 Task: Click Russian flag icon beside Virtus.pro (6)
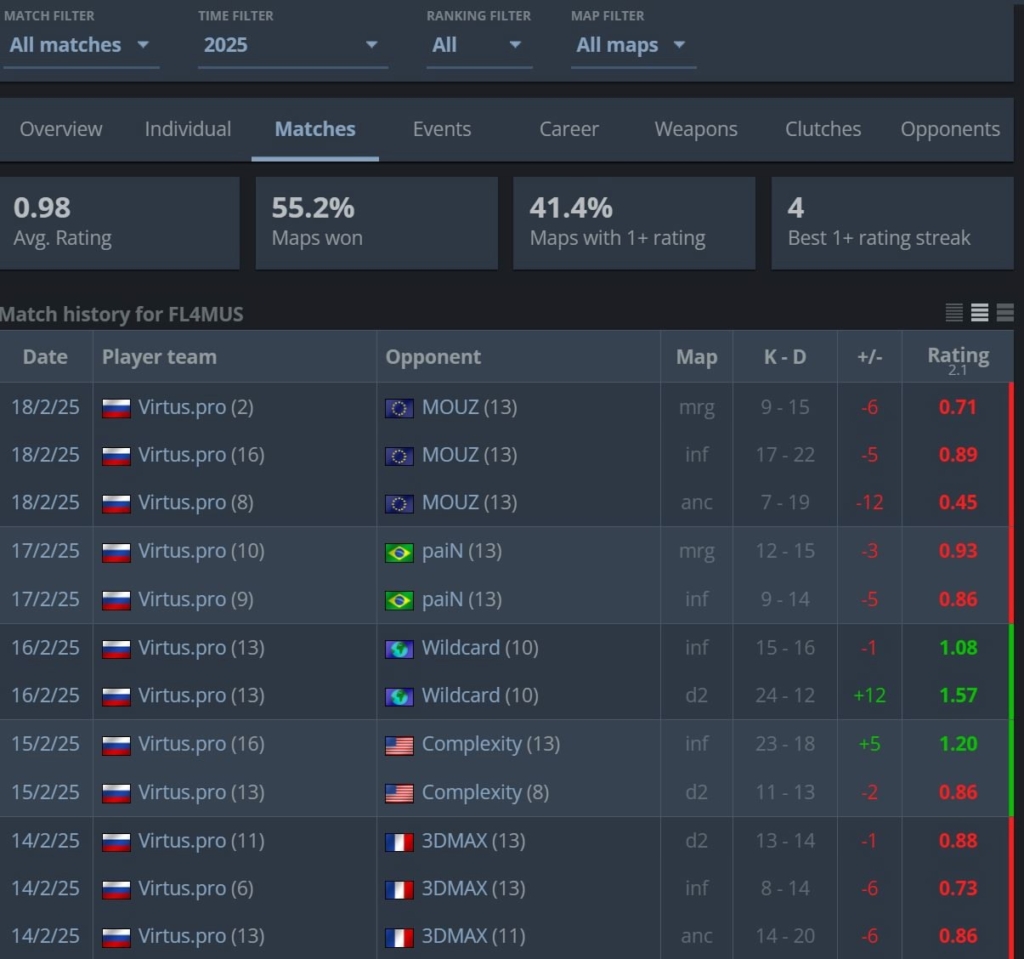pyautogui.click(x=116, y=889)
